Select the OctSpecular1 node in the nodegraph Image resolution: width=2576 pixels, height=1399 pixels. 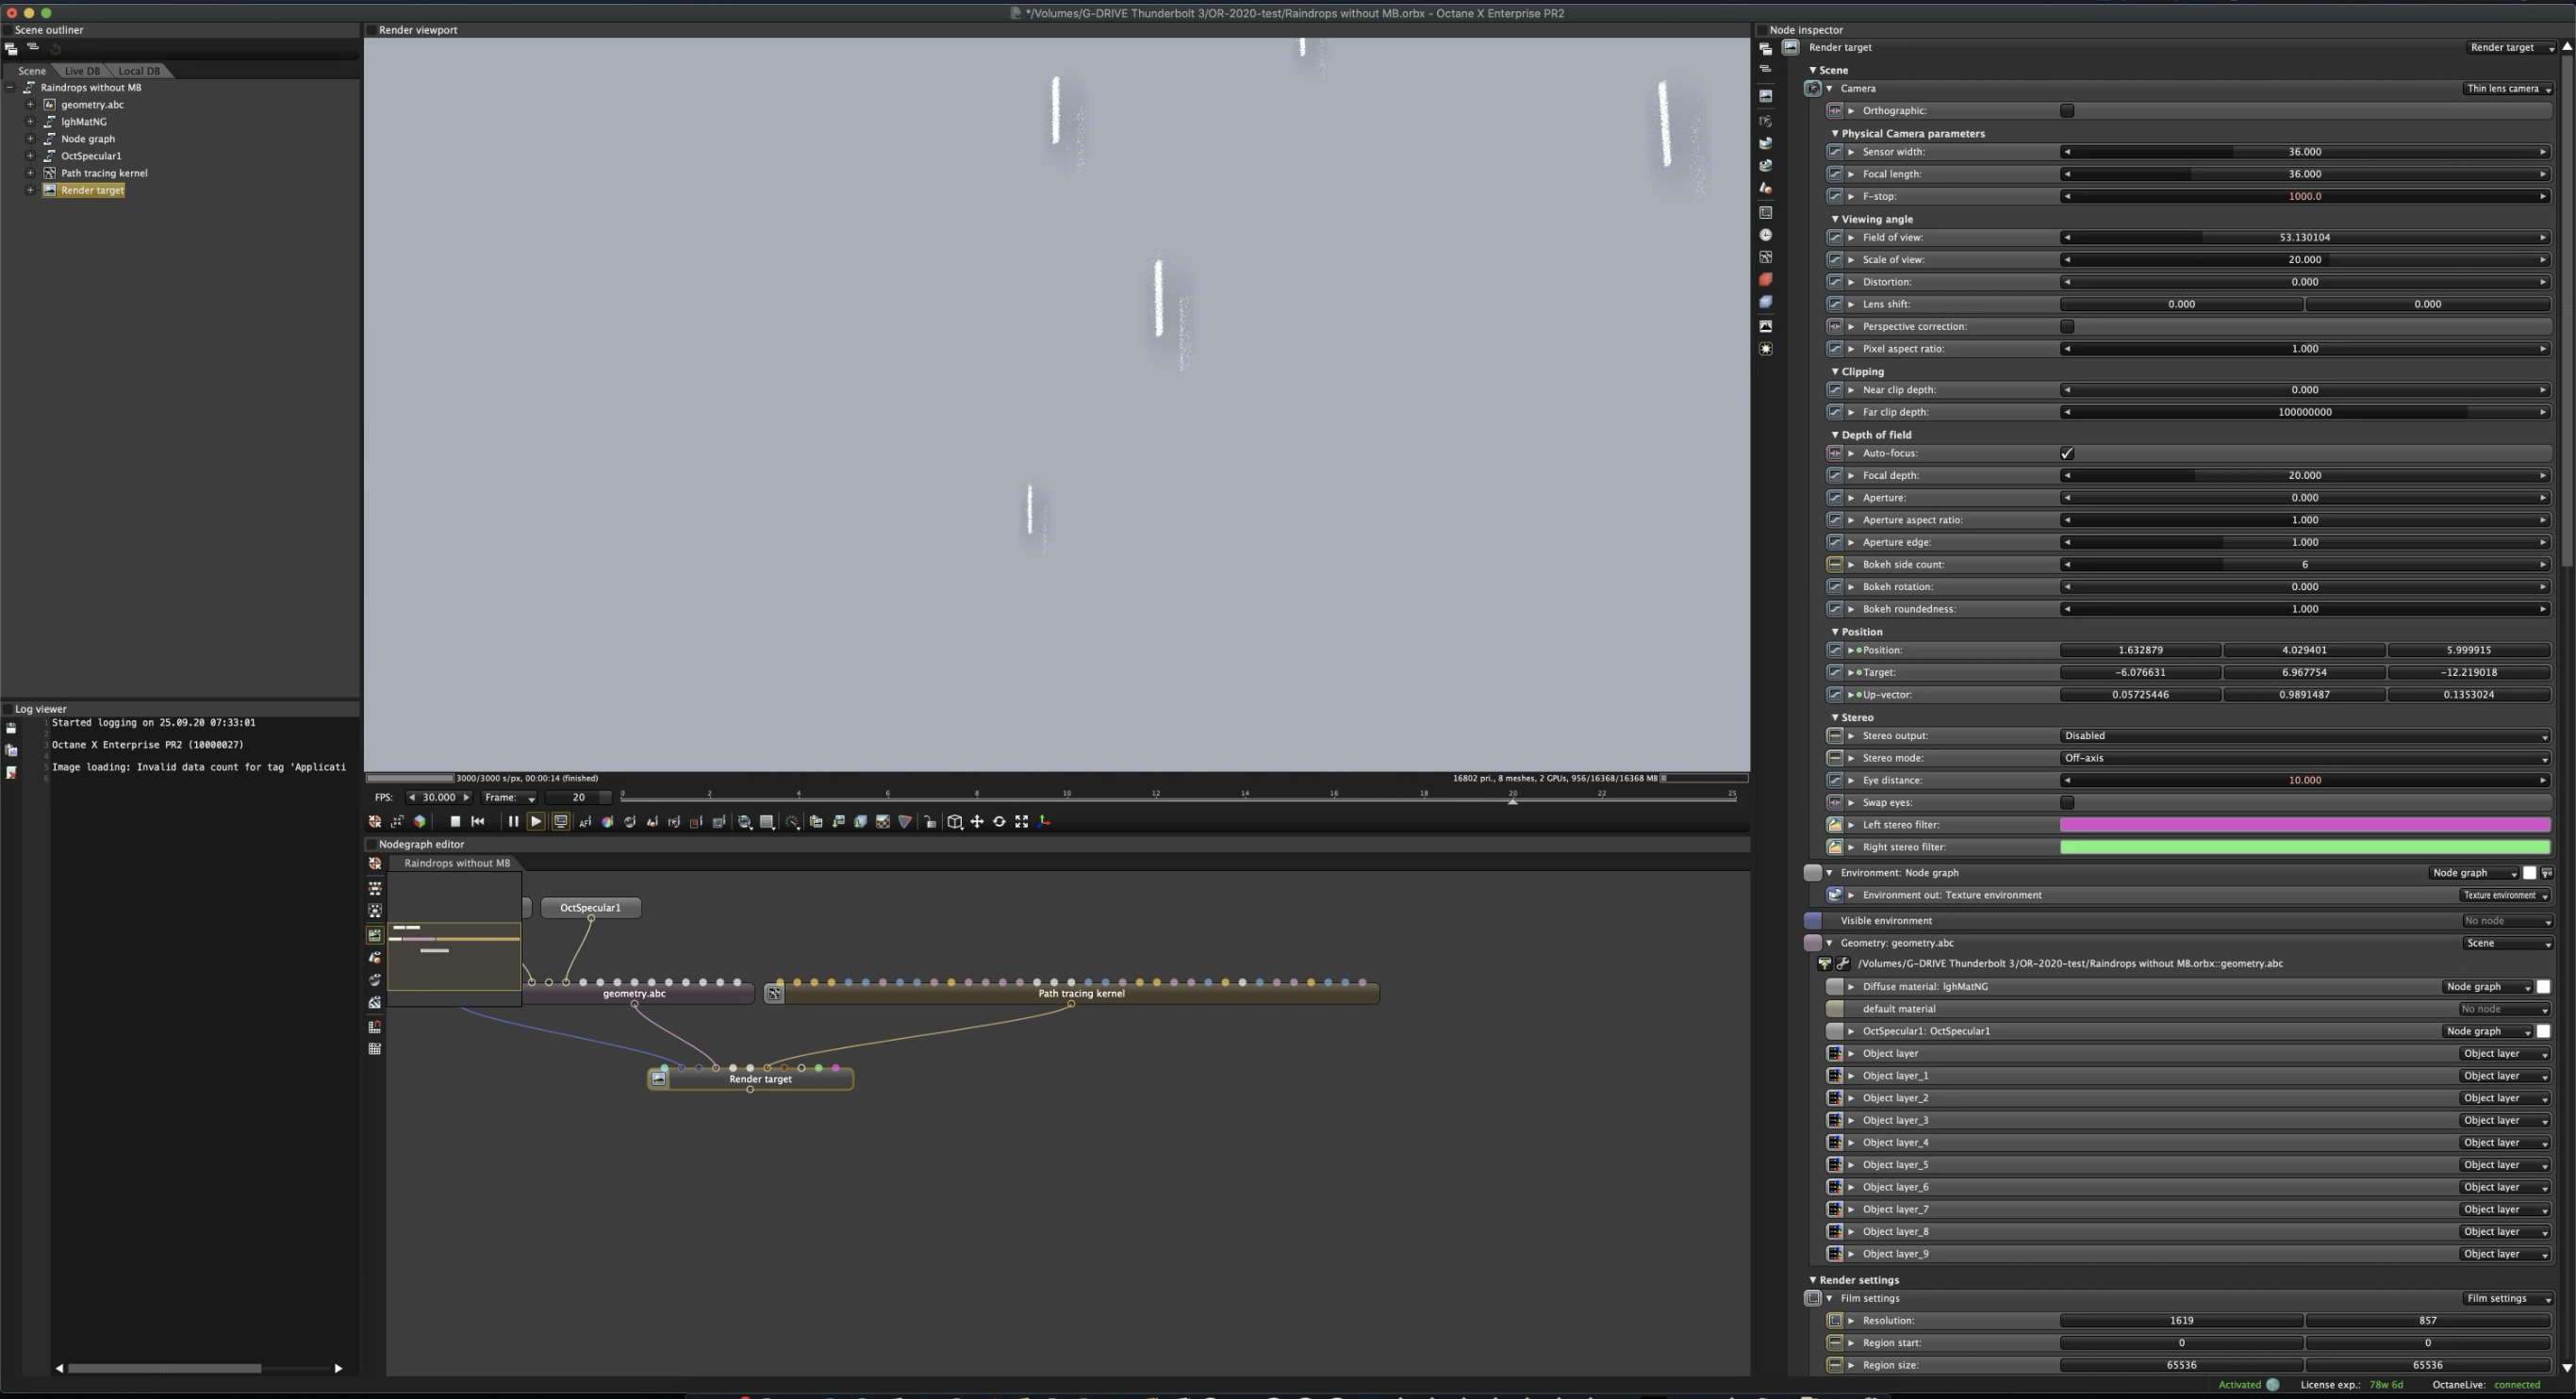590,908
